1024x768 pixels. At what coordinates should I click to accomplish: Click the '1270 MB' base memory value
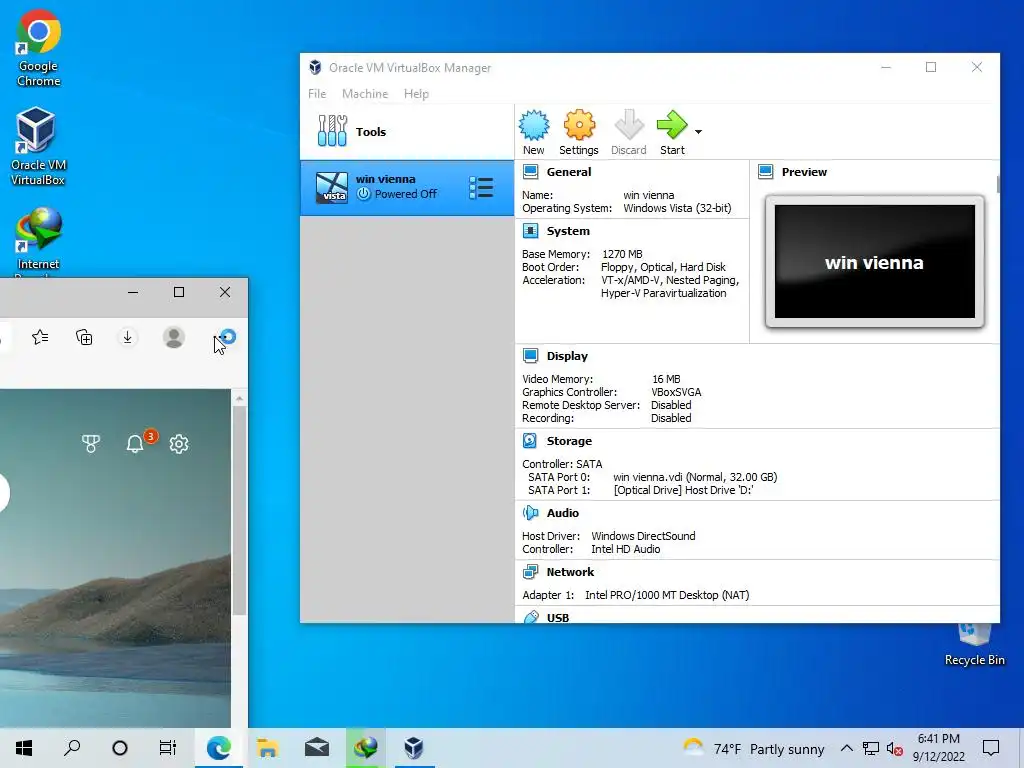622,253
